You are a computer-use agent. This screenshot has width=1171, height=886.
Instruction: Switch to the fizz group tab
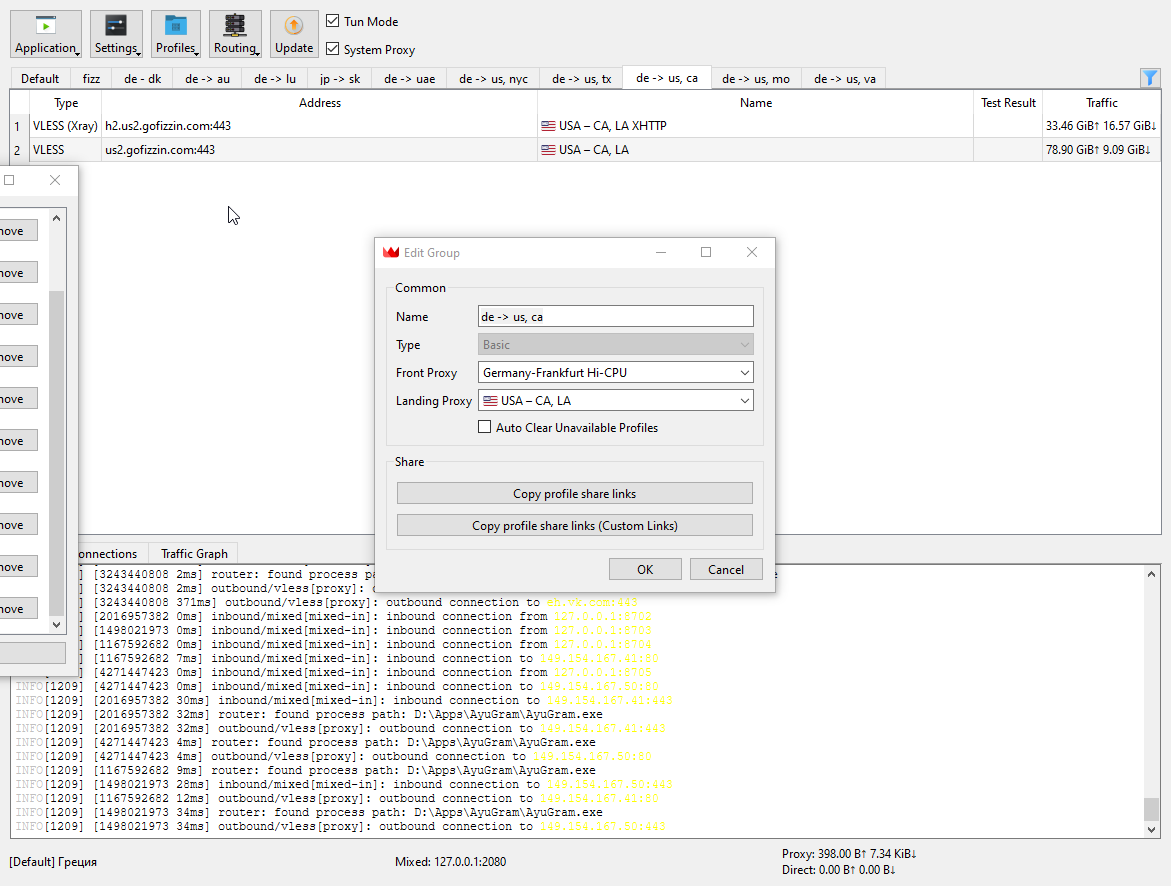pyautogui.click(x=91, y=78)
